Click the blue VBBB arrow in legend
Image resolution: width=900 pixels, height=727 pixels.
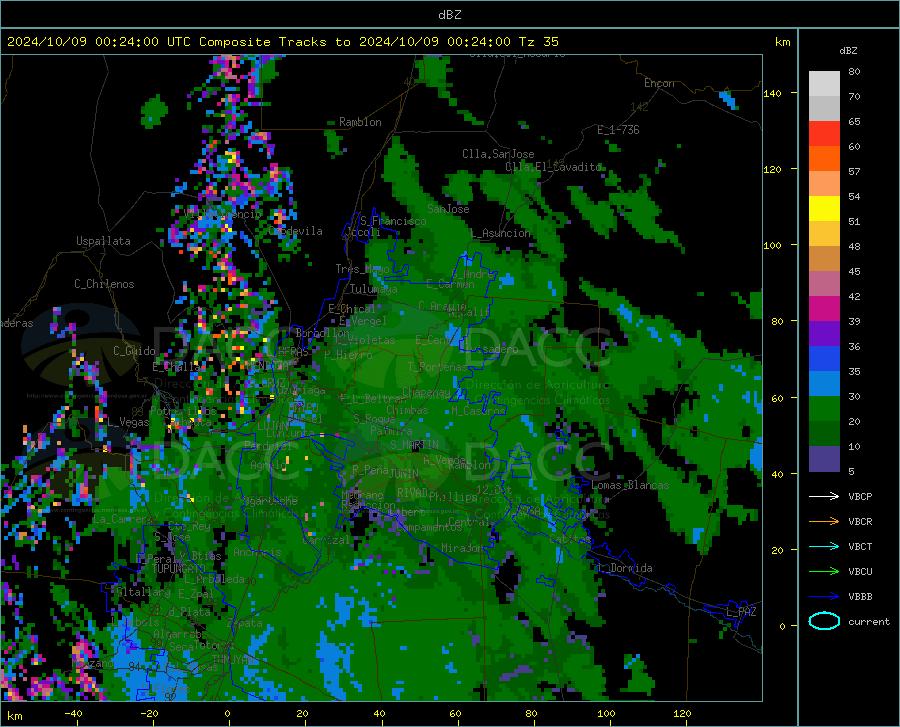pyautogui.click(x=824, y=596)
